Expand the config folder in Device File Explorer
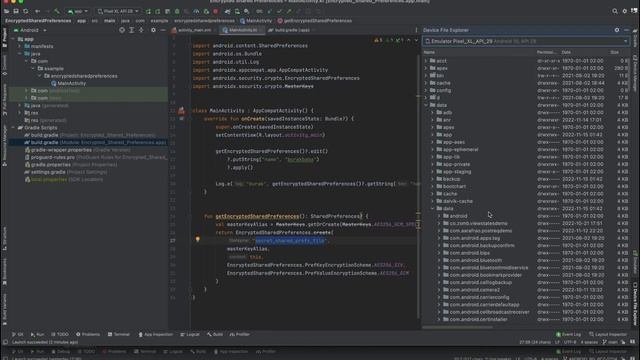640x360 pixels. tap(426, 90)
